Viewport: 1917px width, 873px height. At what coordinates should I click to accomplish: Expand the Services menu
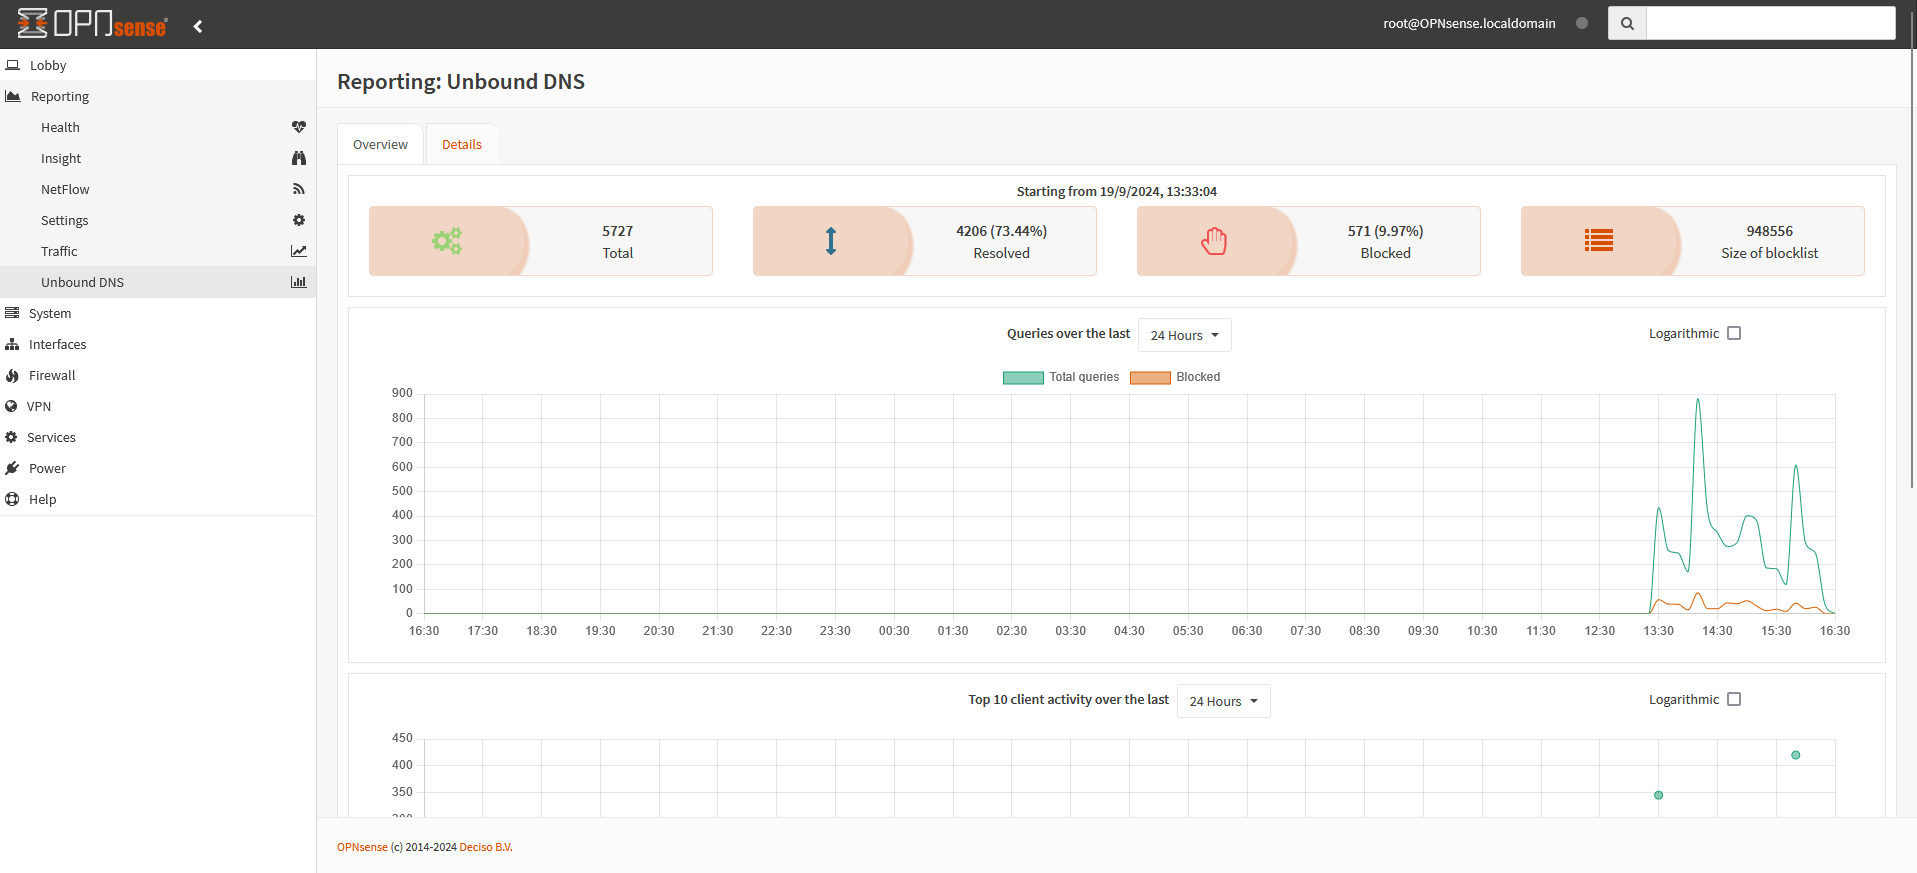(158, 437)
